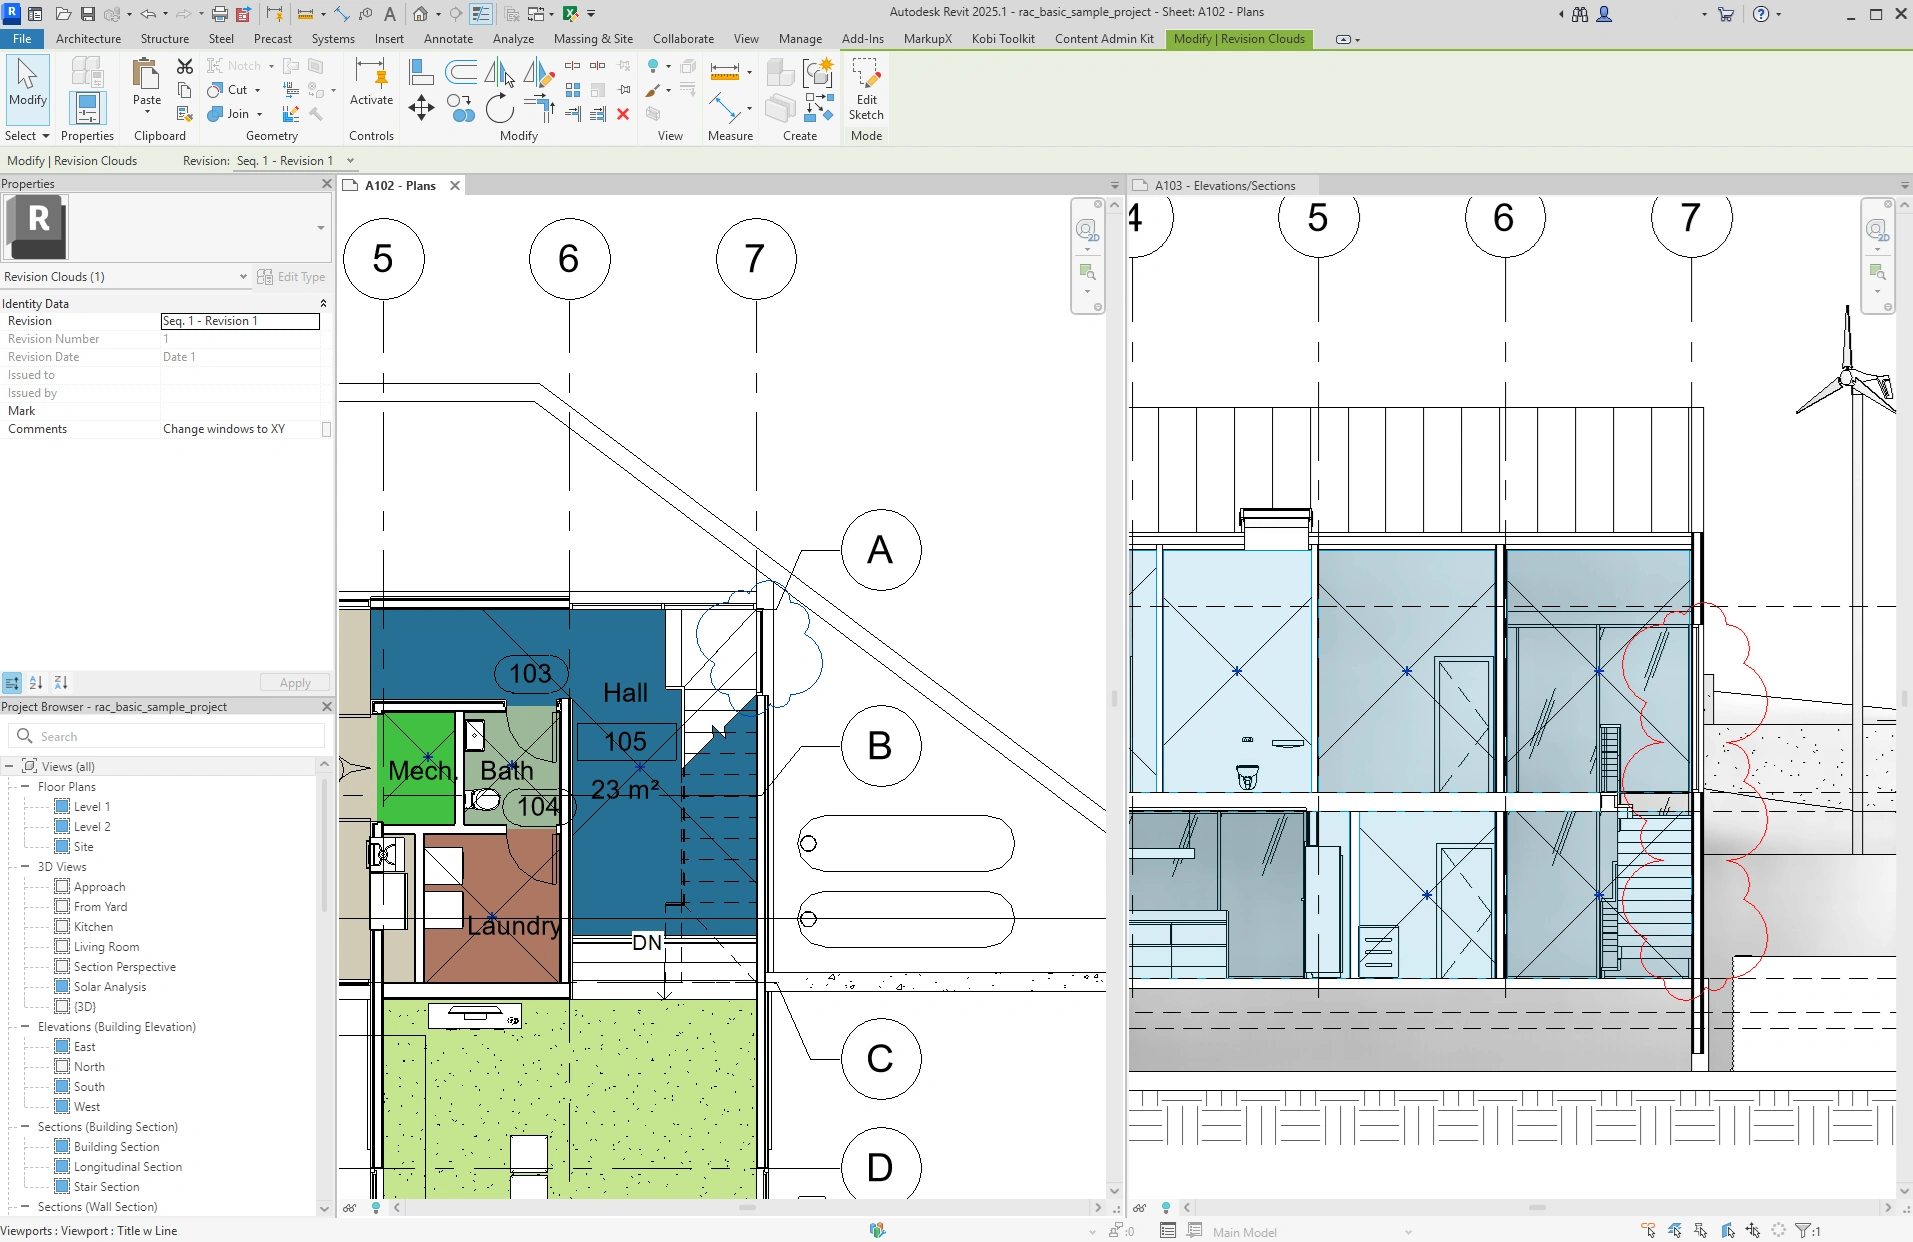Click the Revision value field in Properties

(x=240, y=321)
